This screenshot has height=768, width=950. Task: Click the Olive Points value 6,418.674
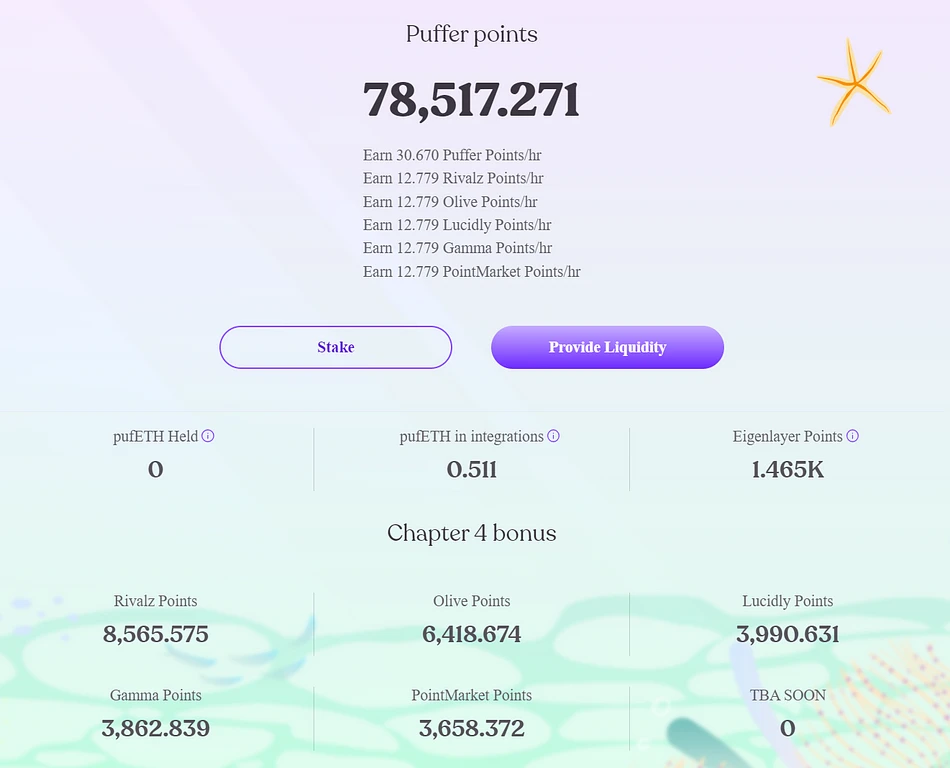471,634
